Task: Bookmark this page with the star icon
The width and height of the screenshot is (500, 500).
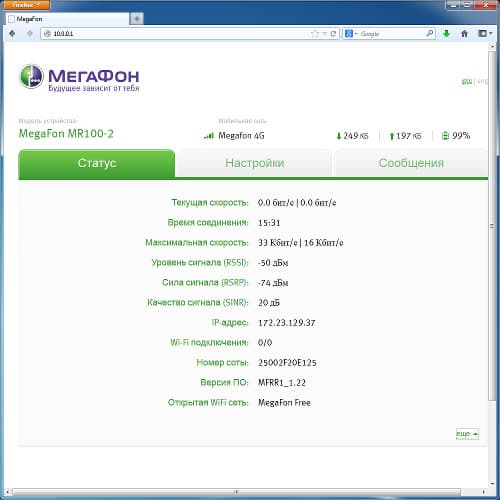Action: point(314,34)
